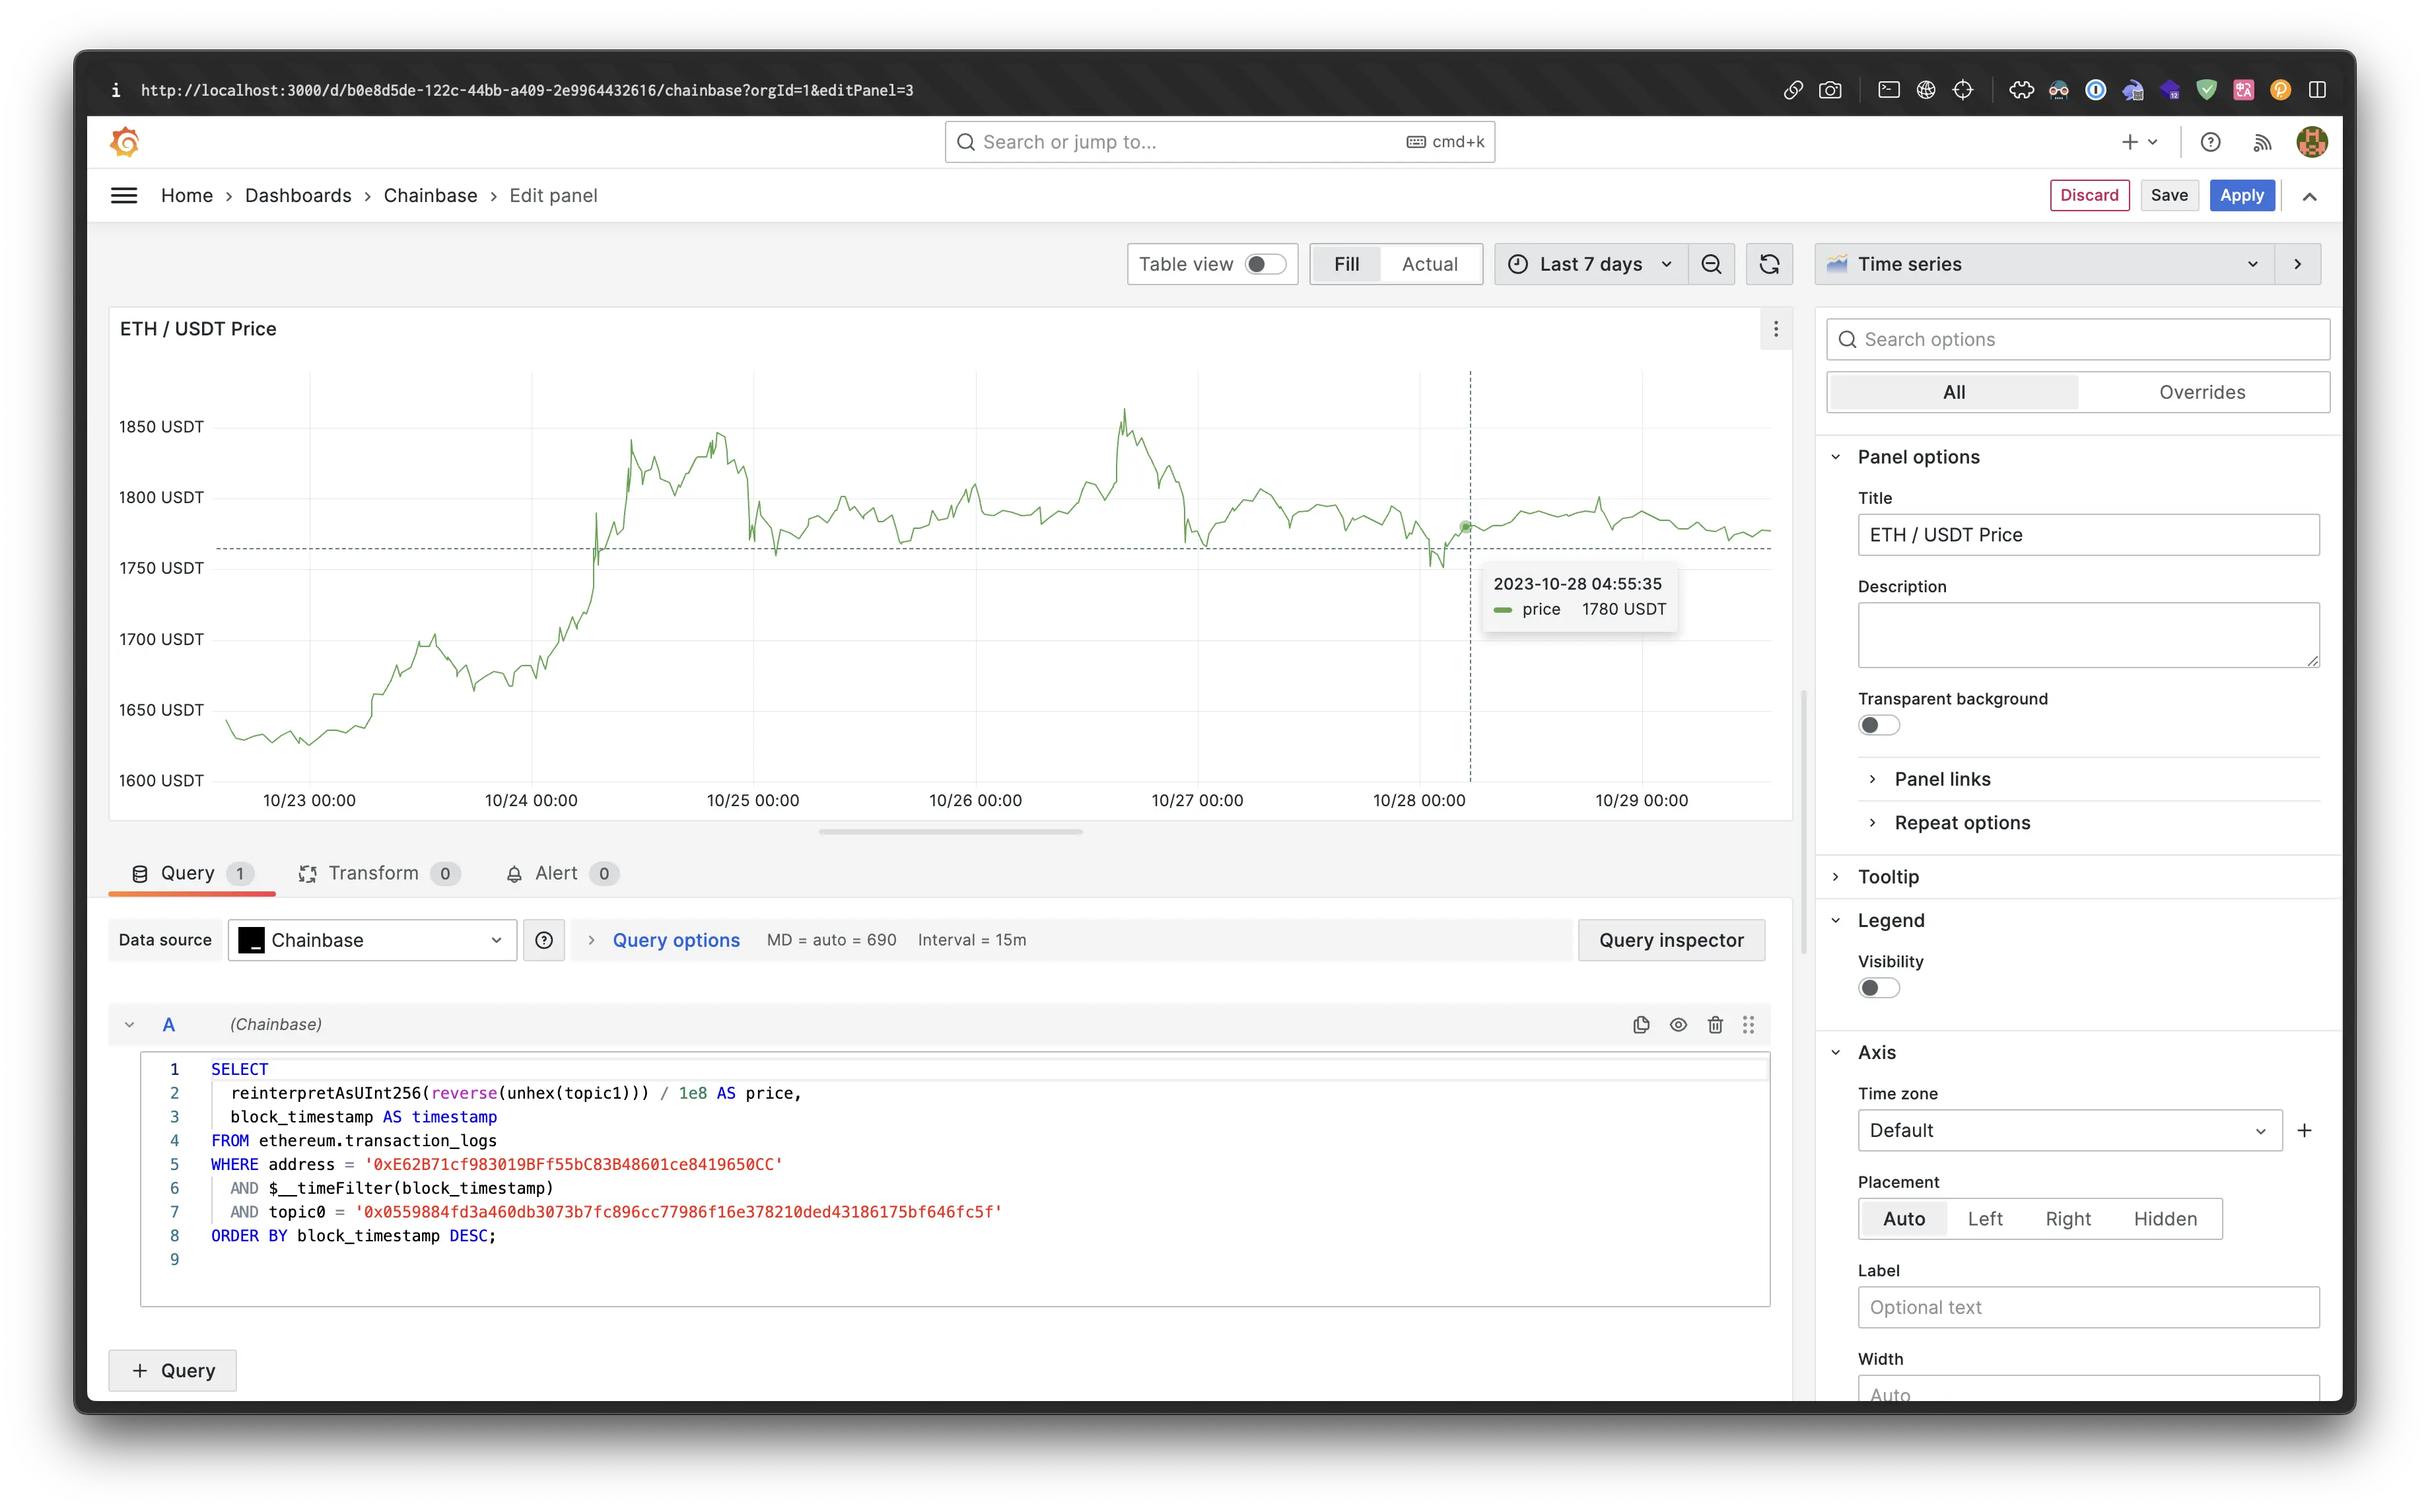The image size is (2430, 1512).
Task: Duplicate query A with the copy icon
Action: [x=1641, y=1024]
